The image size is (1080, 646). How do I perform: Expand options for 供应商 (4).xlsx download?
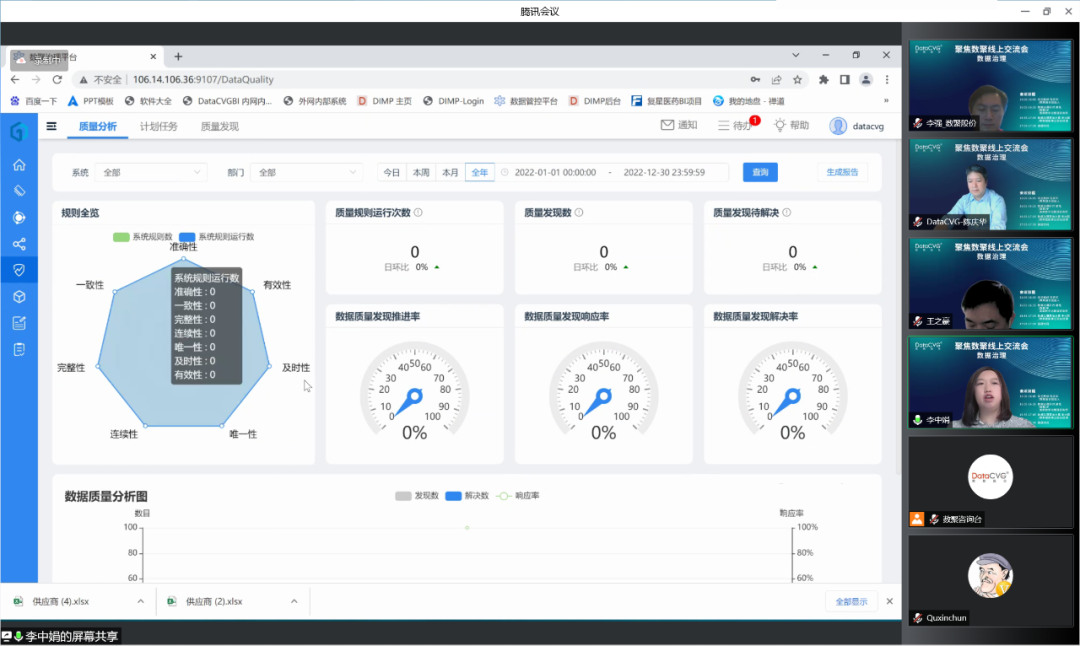point(140,601)
